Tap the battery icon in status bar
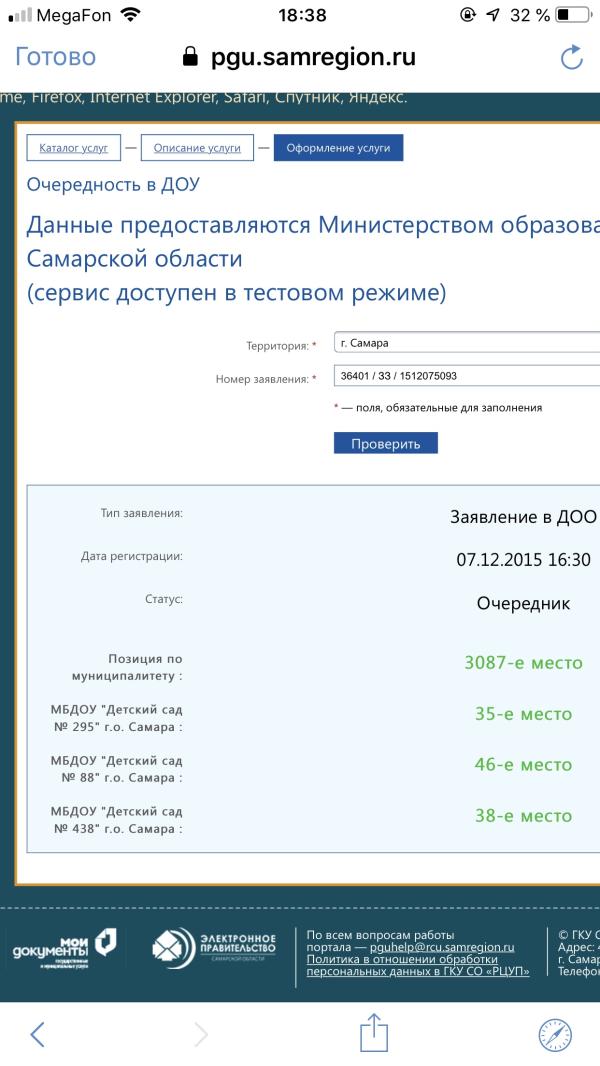The image size is (600, 1066). click(x=573, y=14)
